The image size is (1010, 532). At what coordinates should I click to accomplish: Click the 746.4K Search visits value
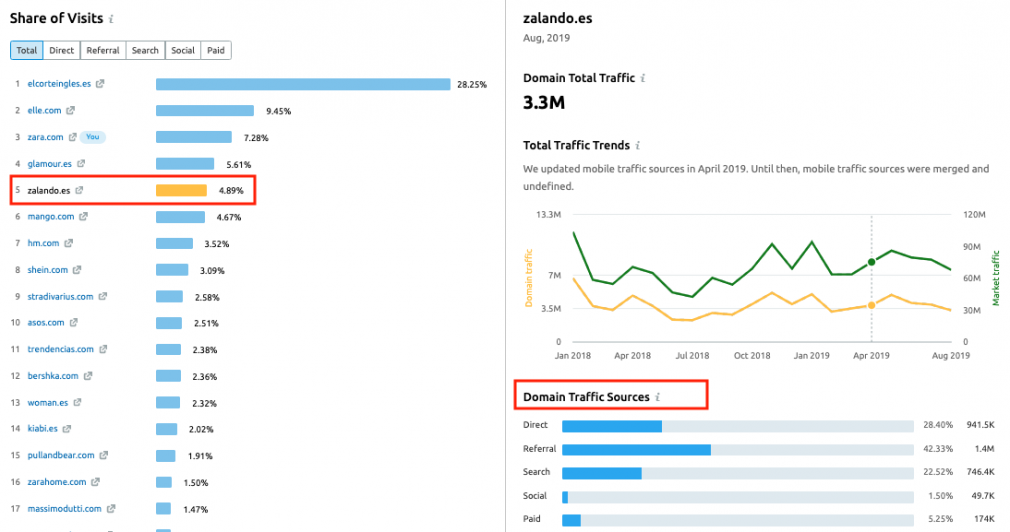tap(980, 472)
